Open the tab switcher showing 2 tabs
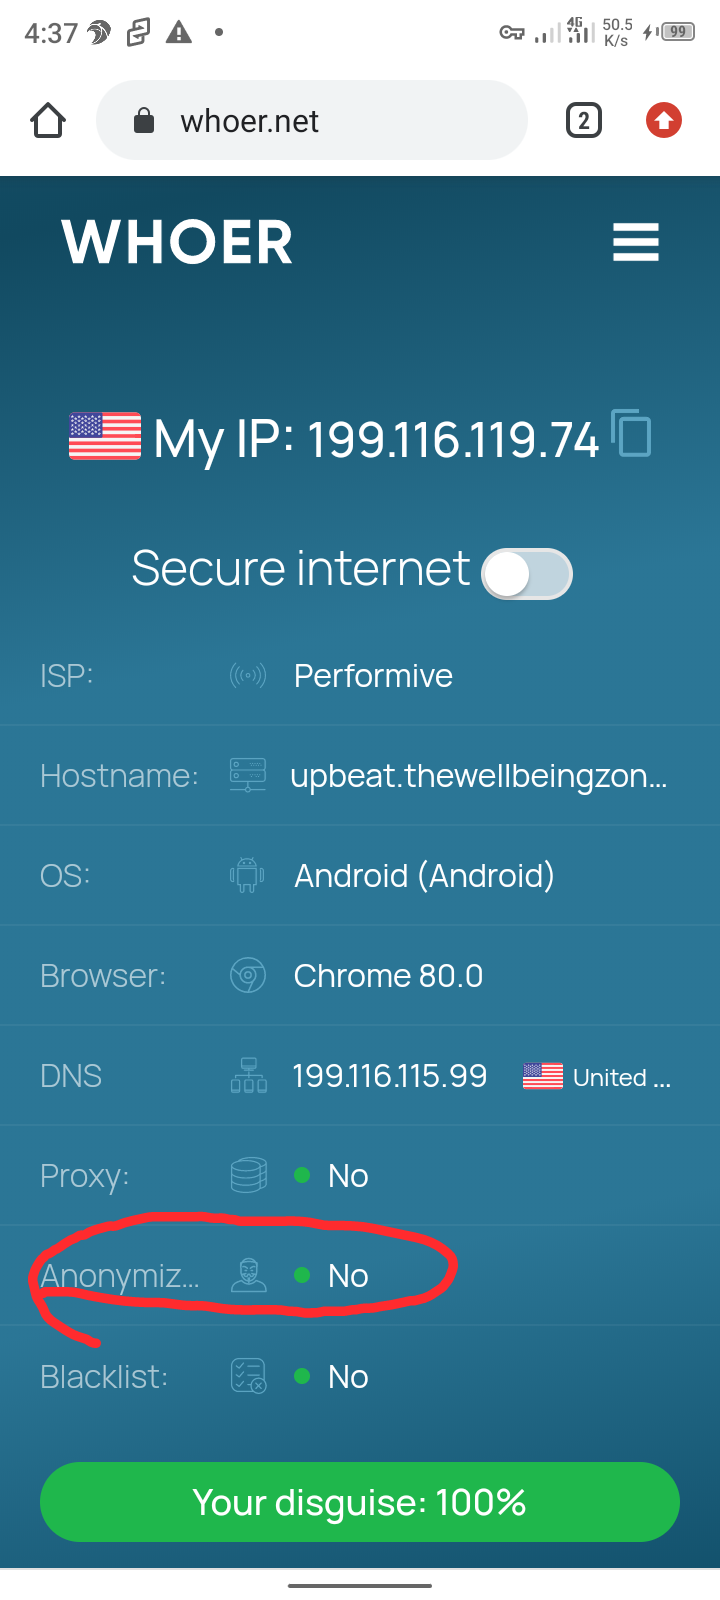 [584, 121]
